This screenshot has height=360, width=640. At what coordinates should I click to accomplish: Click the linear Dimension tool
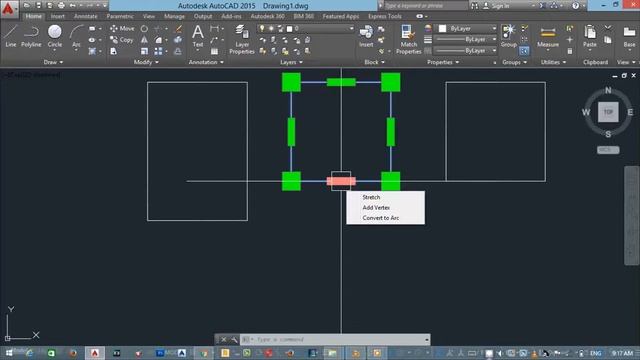tap(214, 29)
